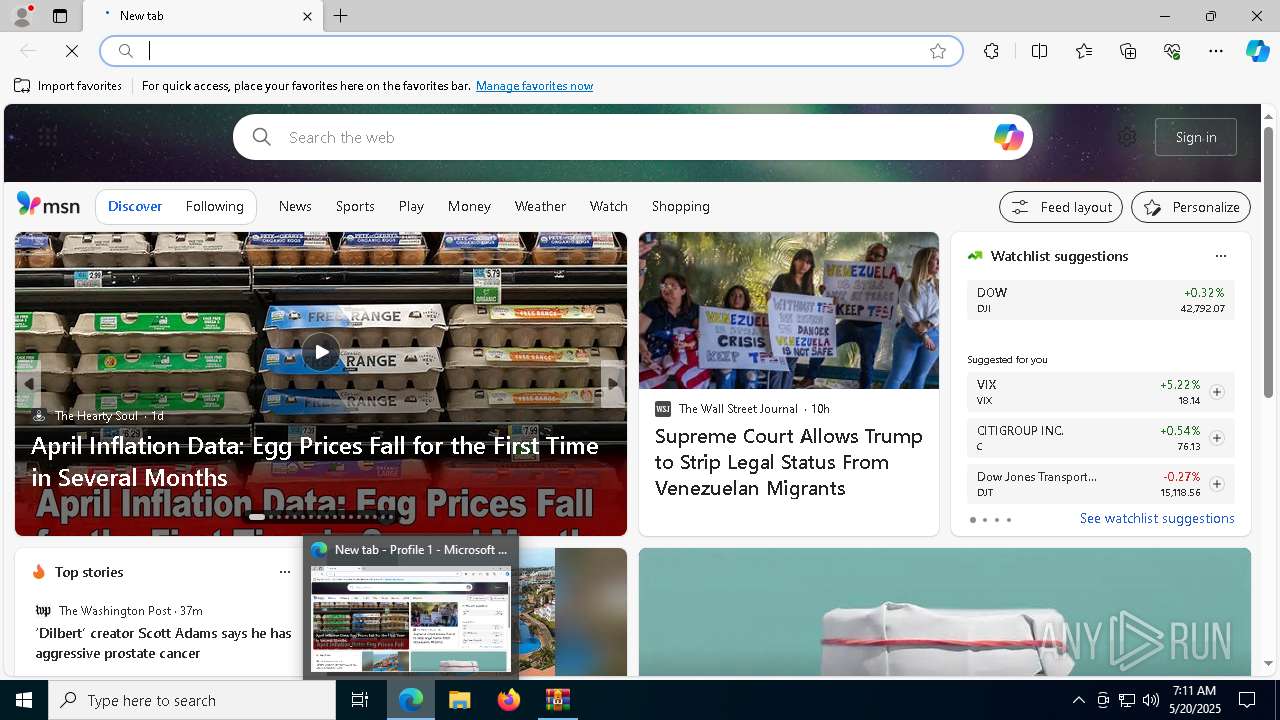Open notifications center icon
Image resolution: width=1280 pixels, height=720 pixels.
tap(1247, 700)
